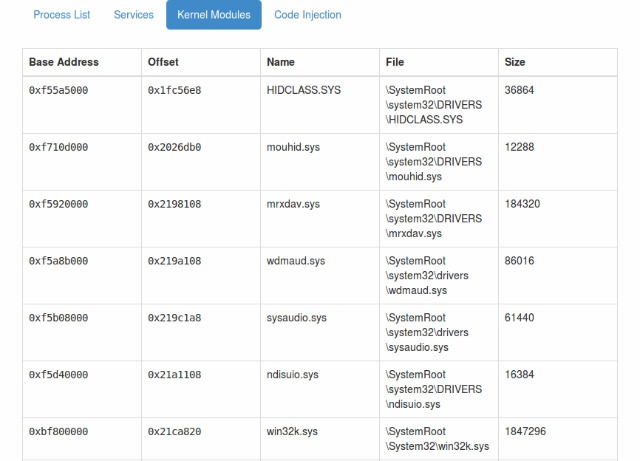Viewport: 640px width, 461px height.
Task: Click the sysaudio.sys module name
Action: [297, 317]
